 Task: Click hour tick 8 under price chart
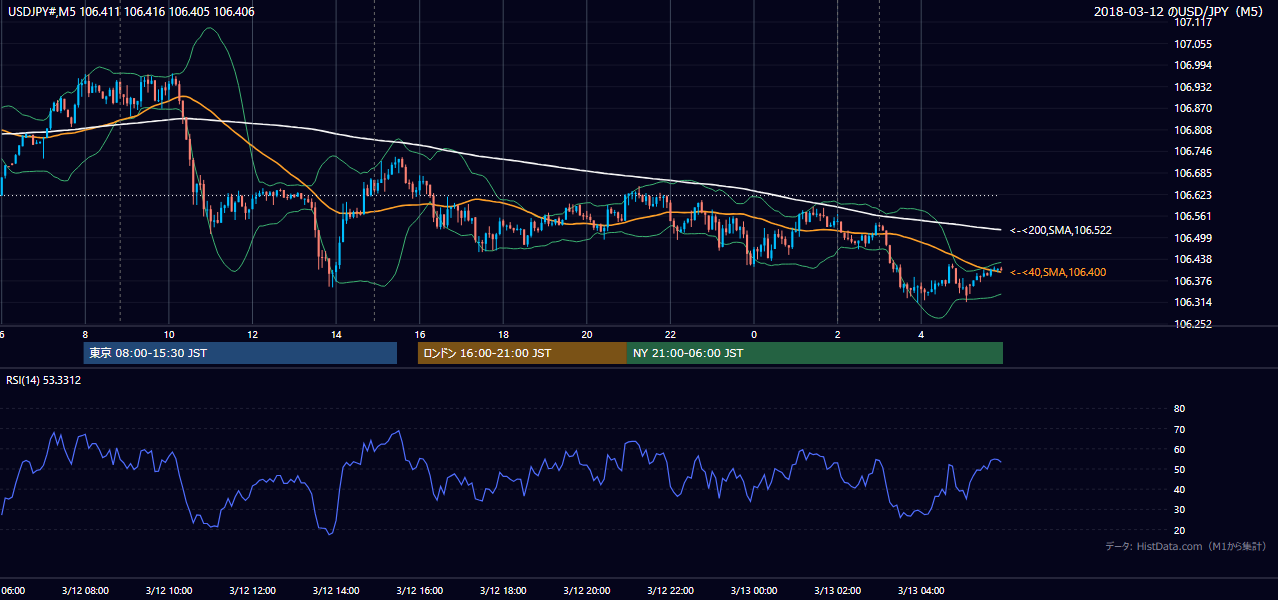coord(85,334)
